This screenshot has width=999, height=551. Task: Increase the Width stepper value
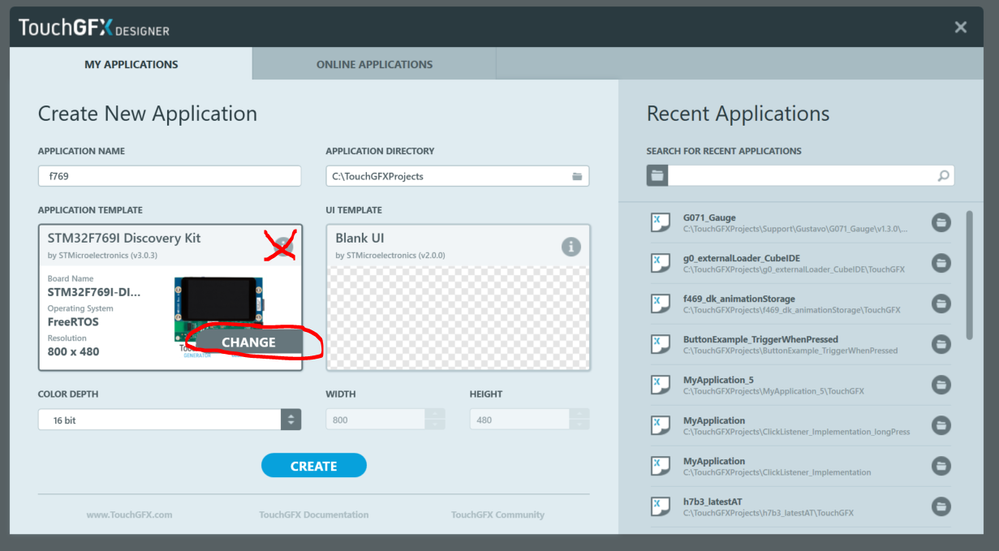tap(435, 414)
